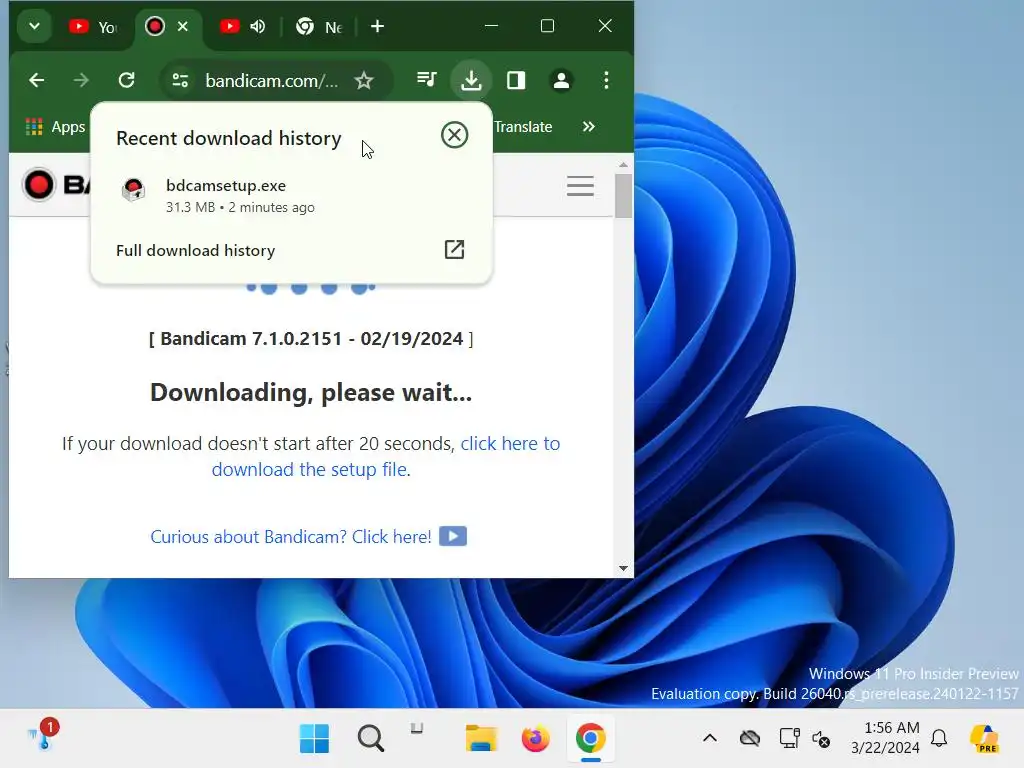
Task: Mute the audio icon on YouTube tab
Action: coord(258,26)
